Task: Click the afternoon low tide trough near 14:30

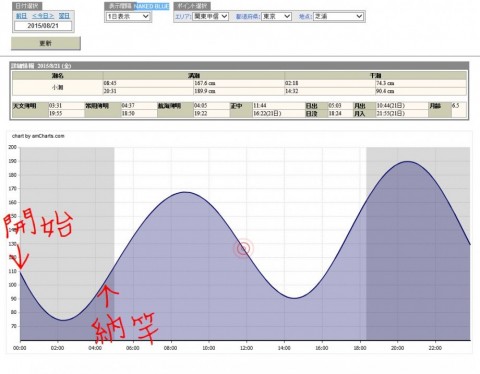Action: (294, 298)
